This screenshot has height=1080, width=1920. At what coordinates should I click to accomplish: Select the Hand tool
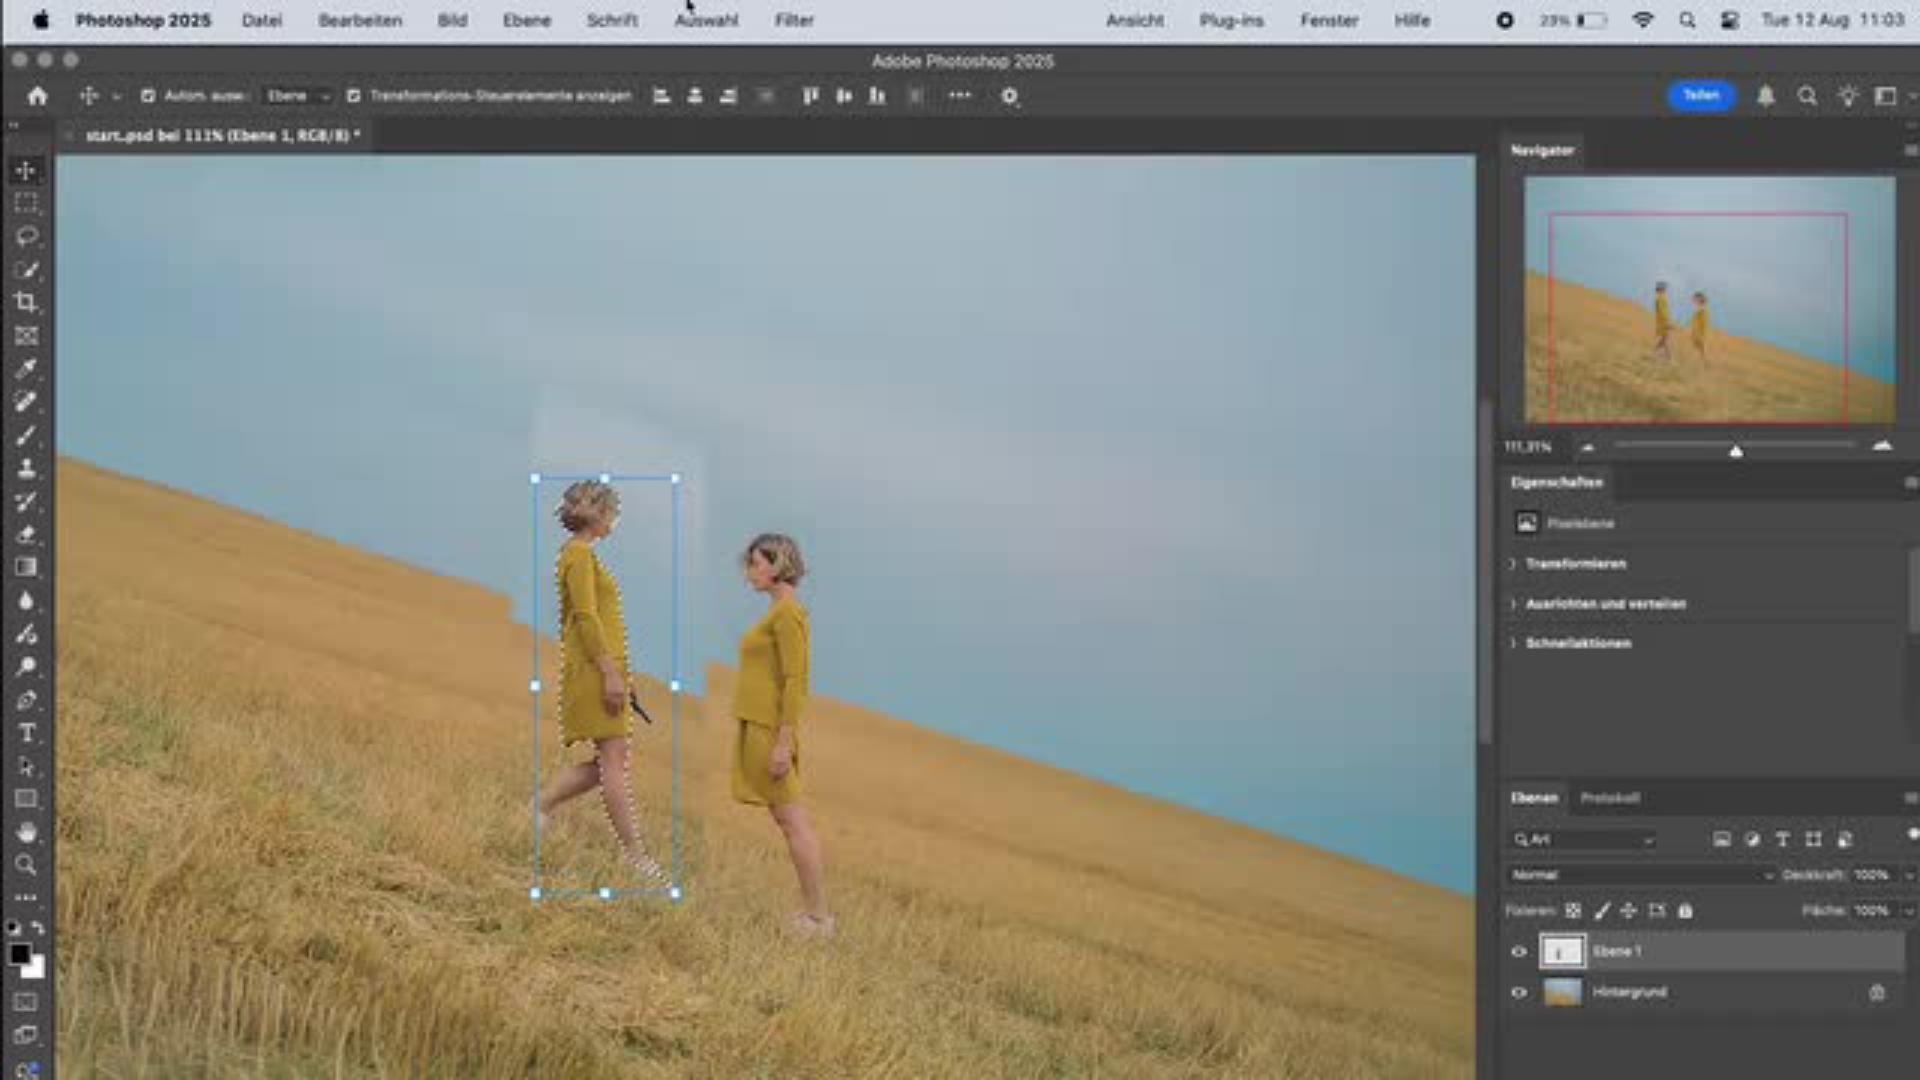27,832
